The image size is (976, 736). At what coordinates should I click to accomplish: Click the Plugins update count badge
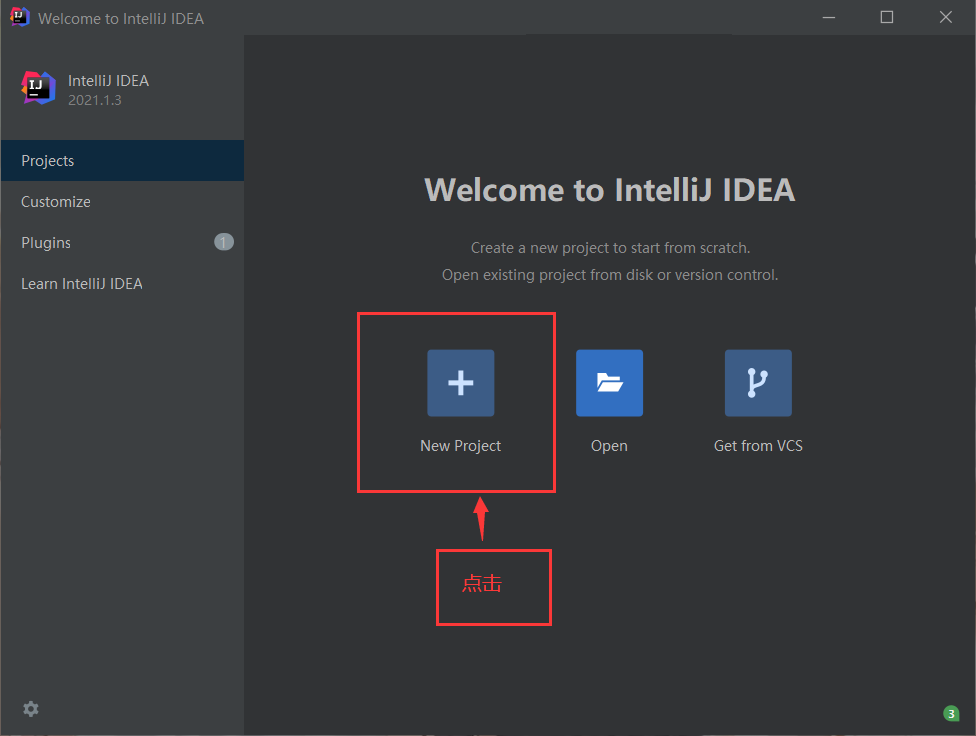[x=224, y=242]
